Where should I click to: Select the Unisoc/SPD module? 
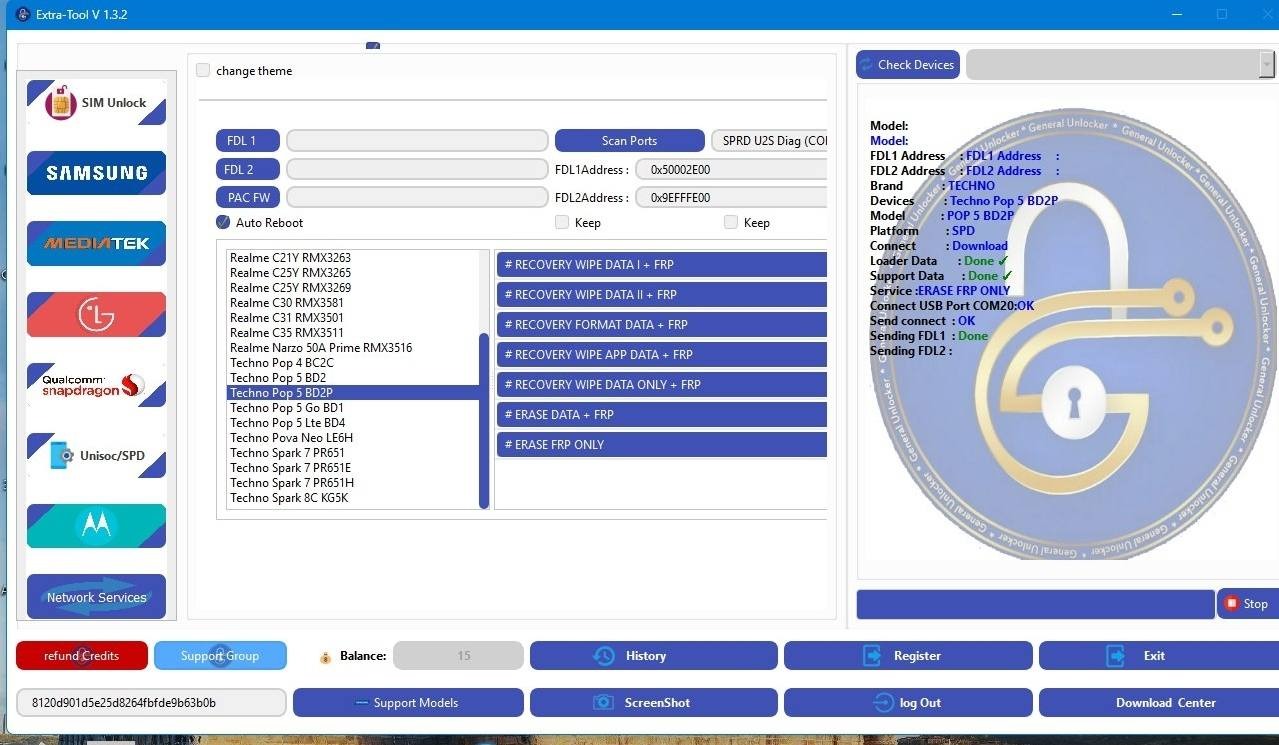(96, 456)
